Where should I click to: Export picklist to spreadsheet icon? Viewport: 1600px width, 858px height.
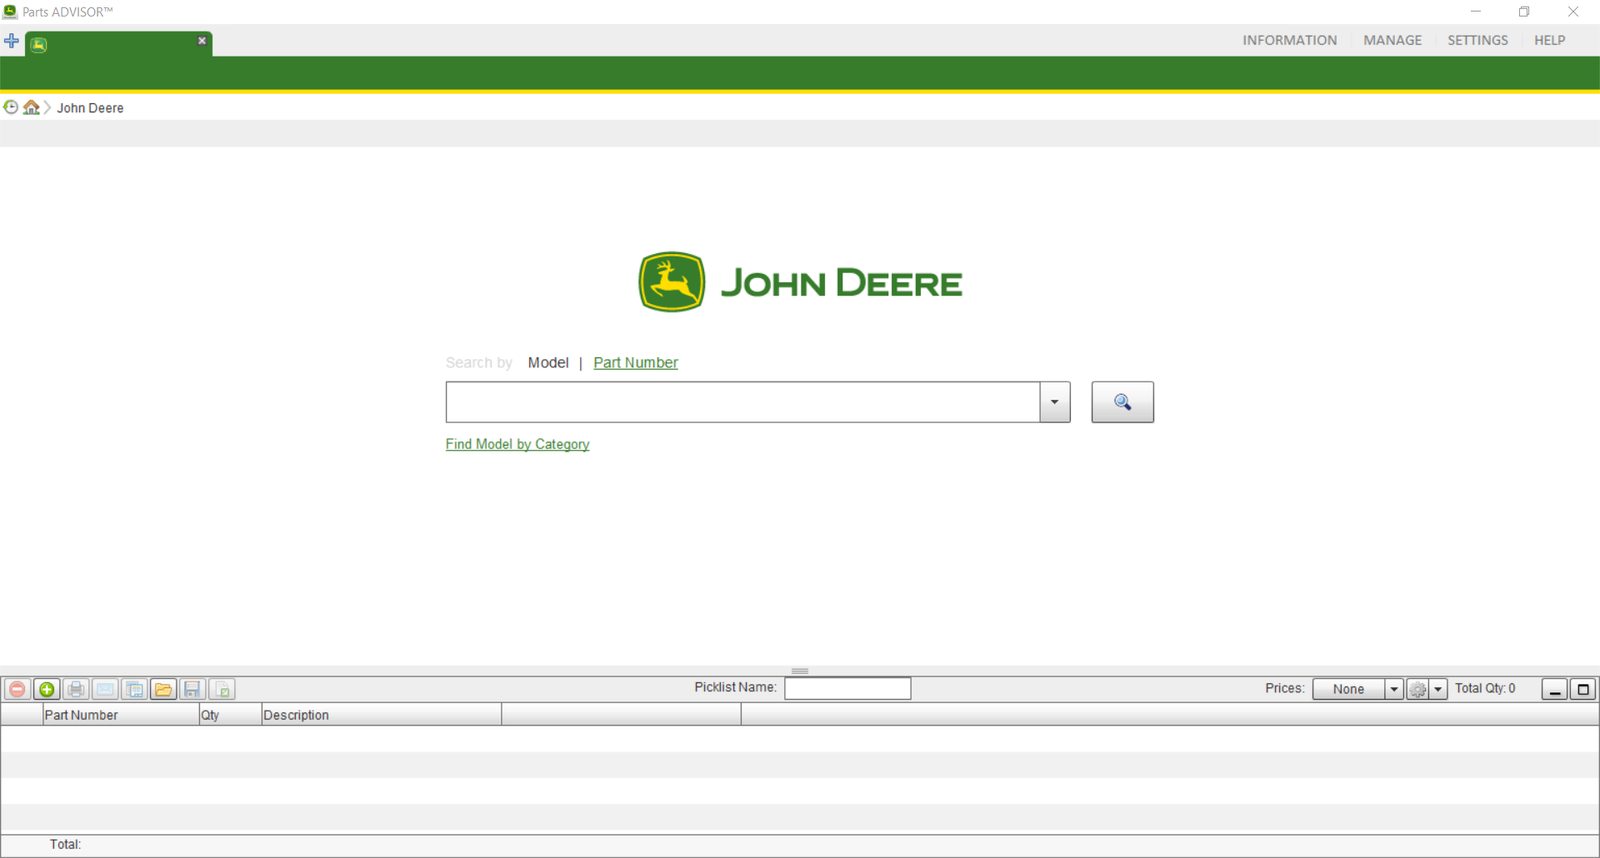(222, 689)
